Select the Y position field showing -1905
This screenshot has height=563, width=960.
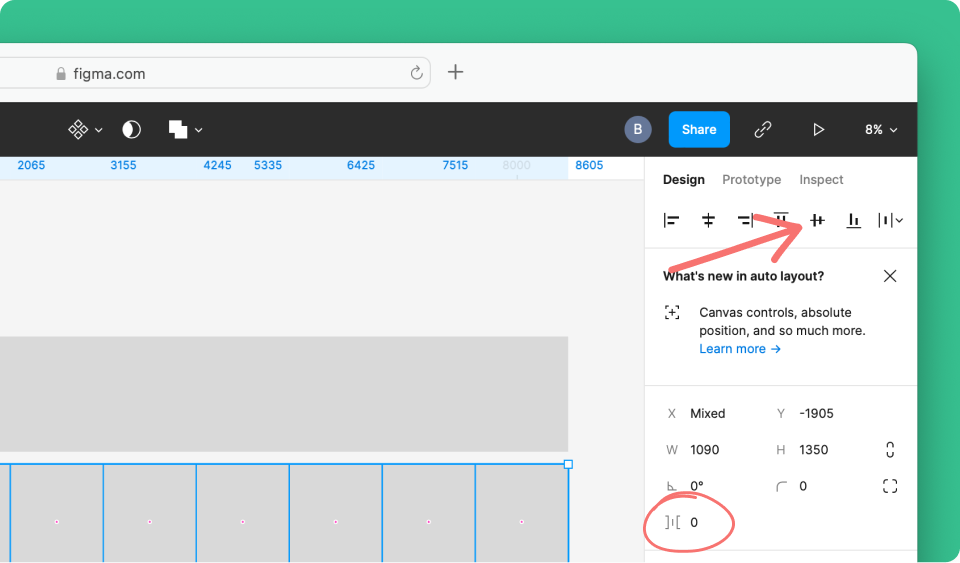coord(816,414)
